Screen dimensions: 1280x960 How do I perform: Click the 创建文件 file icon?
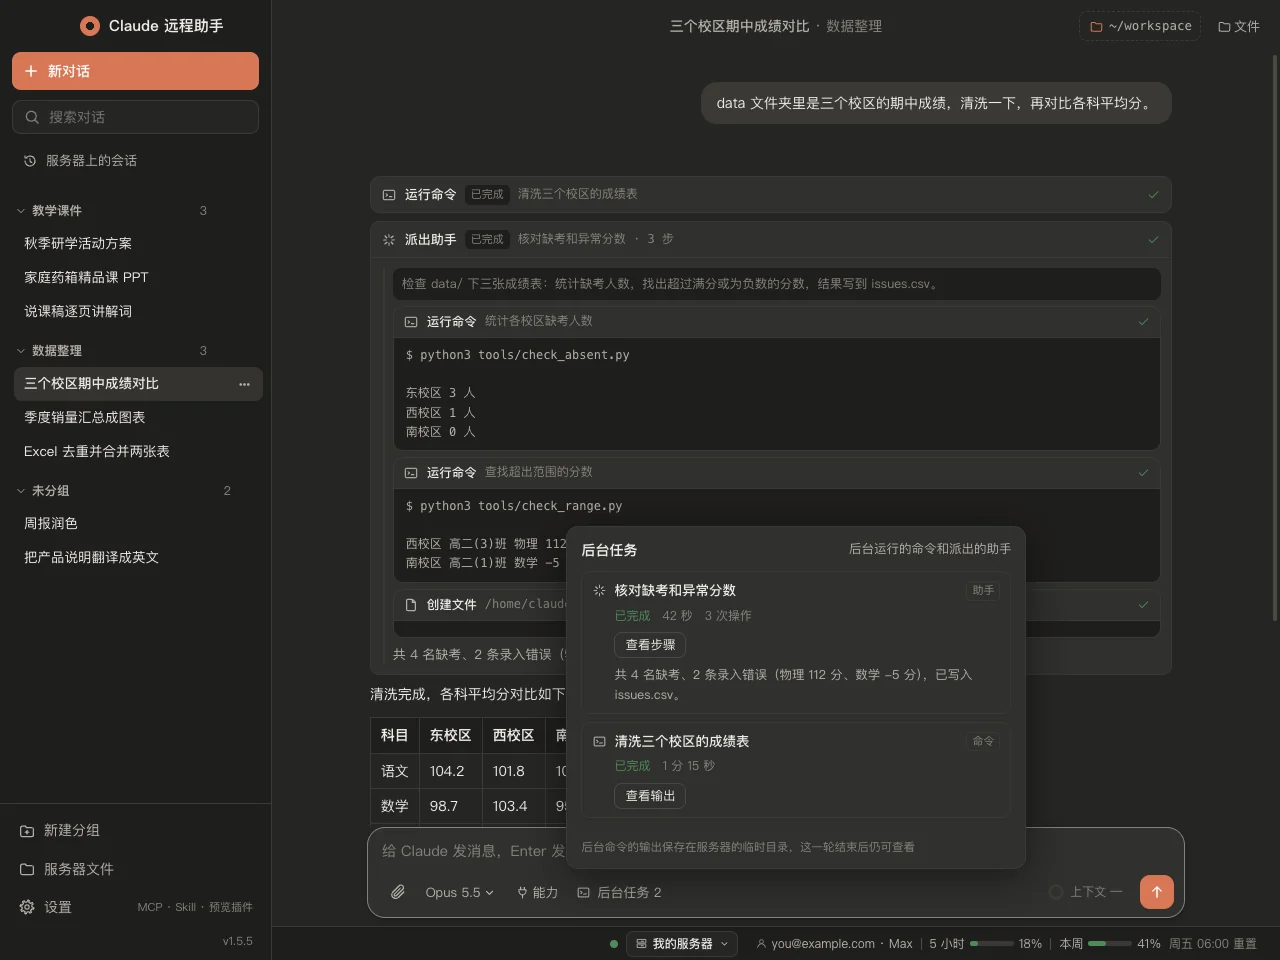click(x=411, y=605)
